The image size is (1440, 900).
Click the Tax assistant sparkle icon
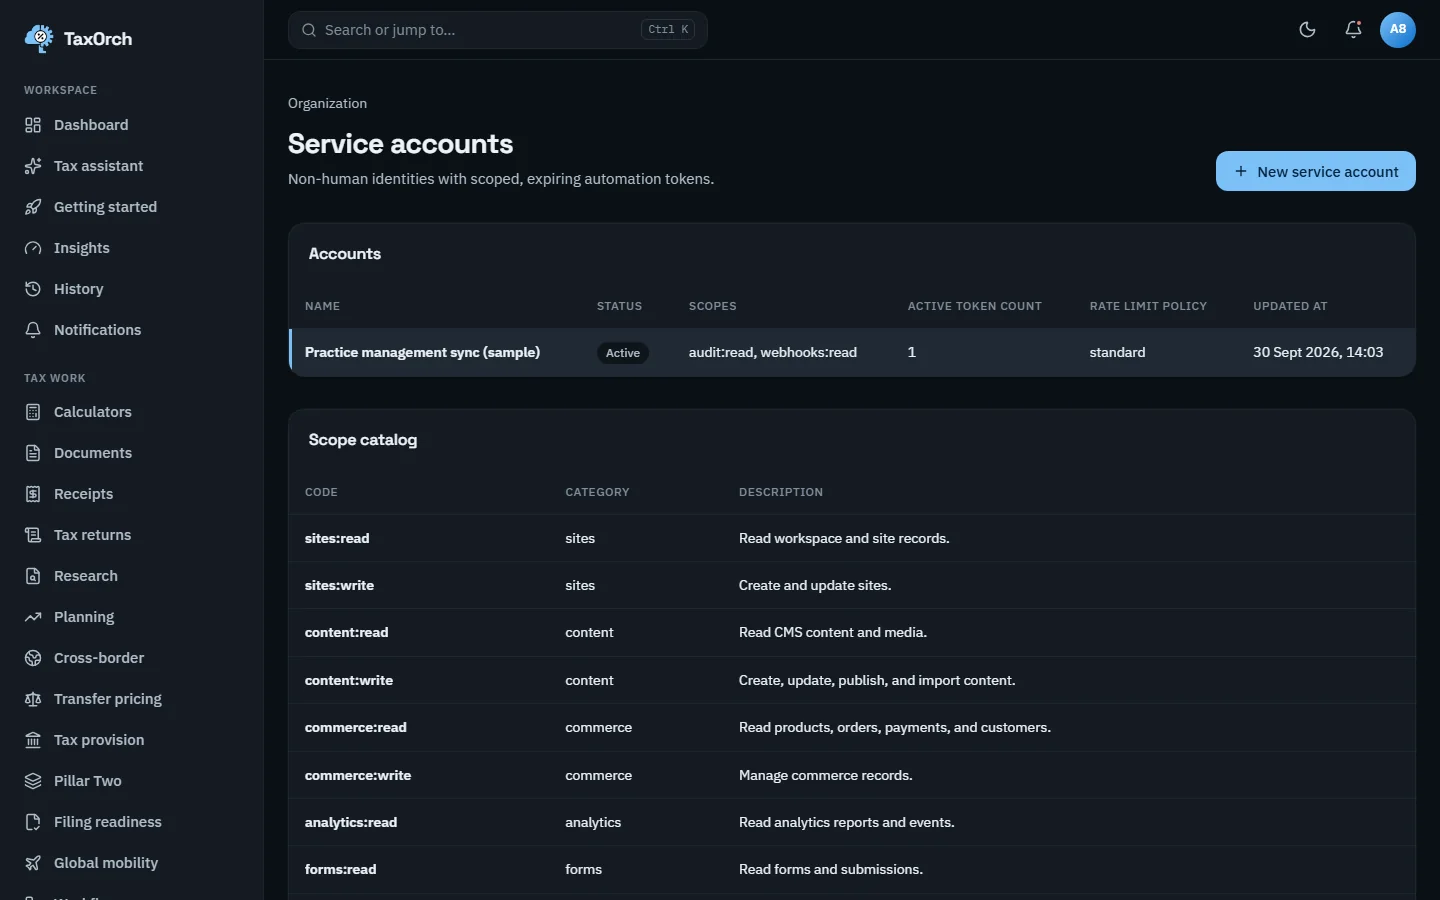[x=33, y=166]
